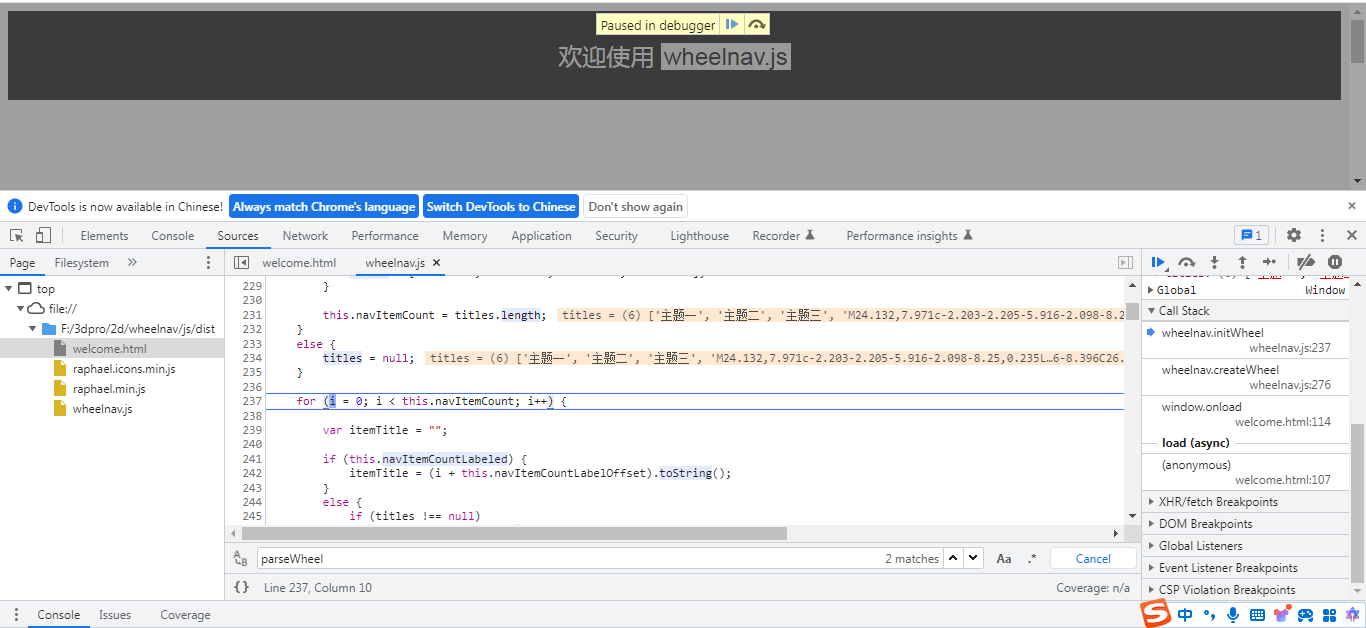Open the Customize DevTools three-dot menu
Image resolution: width=1366 pixels, height=628 pixels.
[x=1322, y=236]
